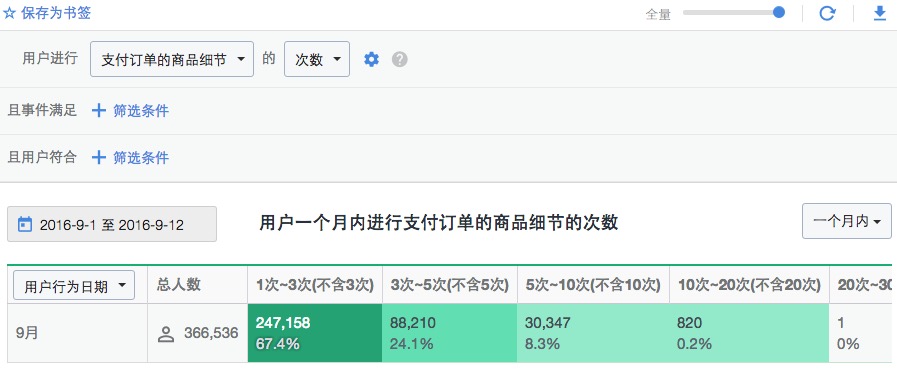Click plus icon beside 且事件满足
The image size is (897, 370).
click(x=99, y=110)
